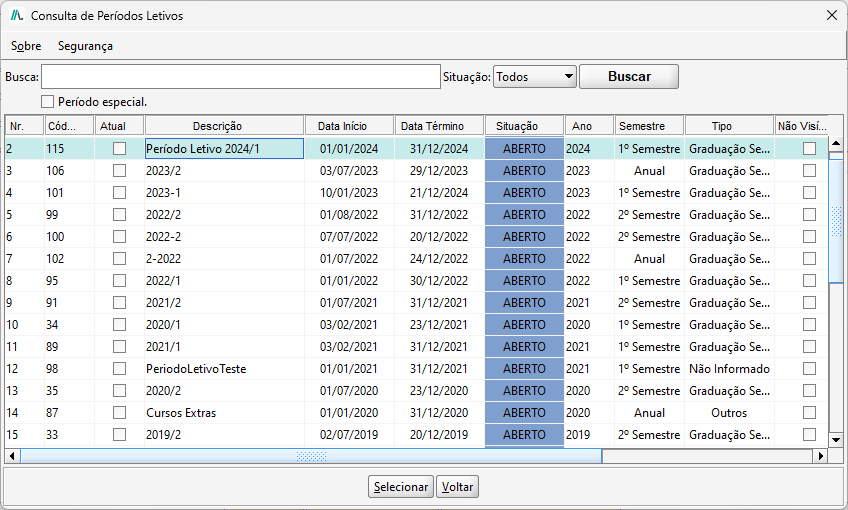Click the end date 24/12/2022 cell
Screen dimensions: 848x510
tap(439, 259)
